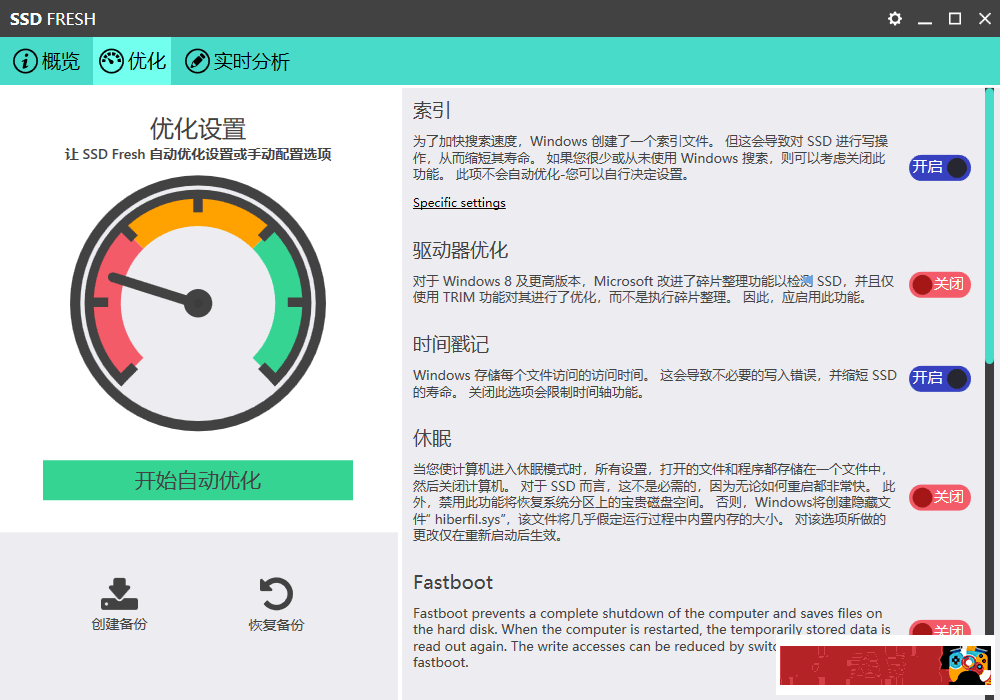The image size is (1000, 700).
Task: Click the 创建备份 download icon
Action: pyautogui.click(x=119, y=594)
